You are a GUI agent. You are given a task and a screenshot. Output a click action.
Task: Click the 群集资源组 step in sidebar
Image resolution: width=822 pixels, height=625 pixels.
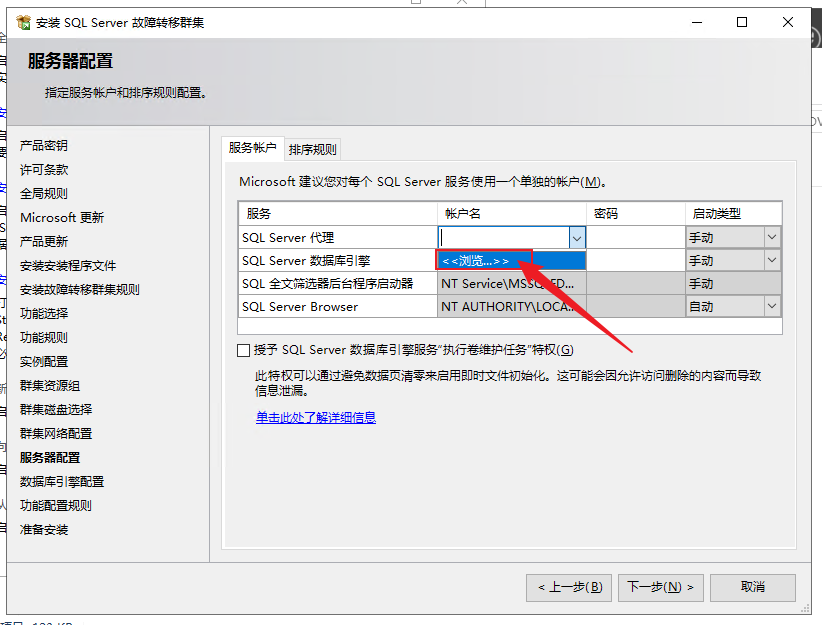(50, 386)
